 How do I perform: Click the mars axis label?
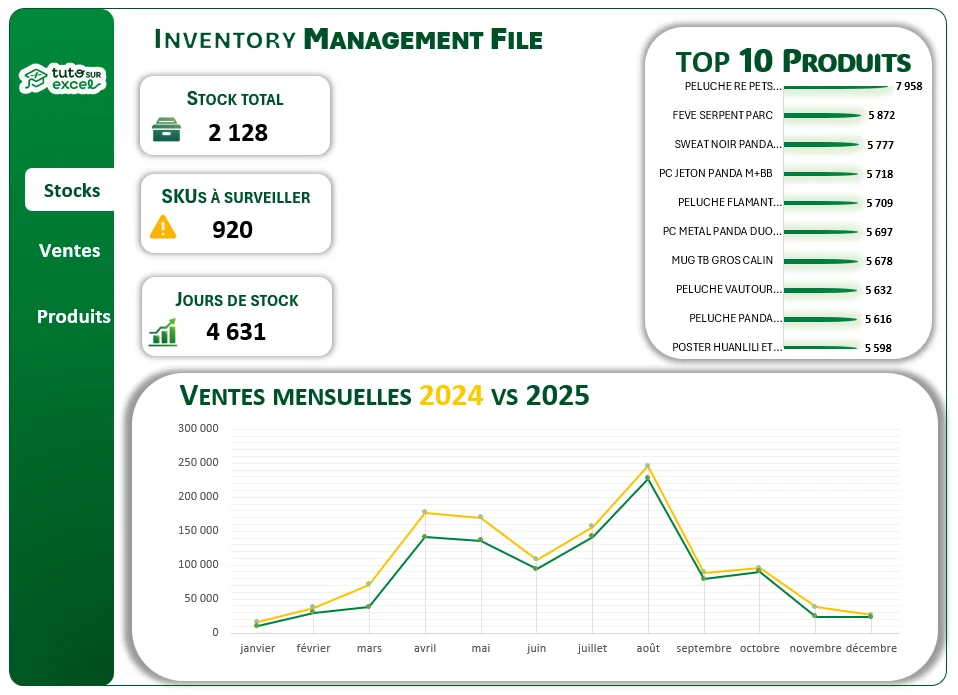pos(369,648)
